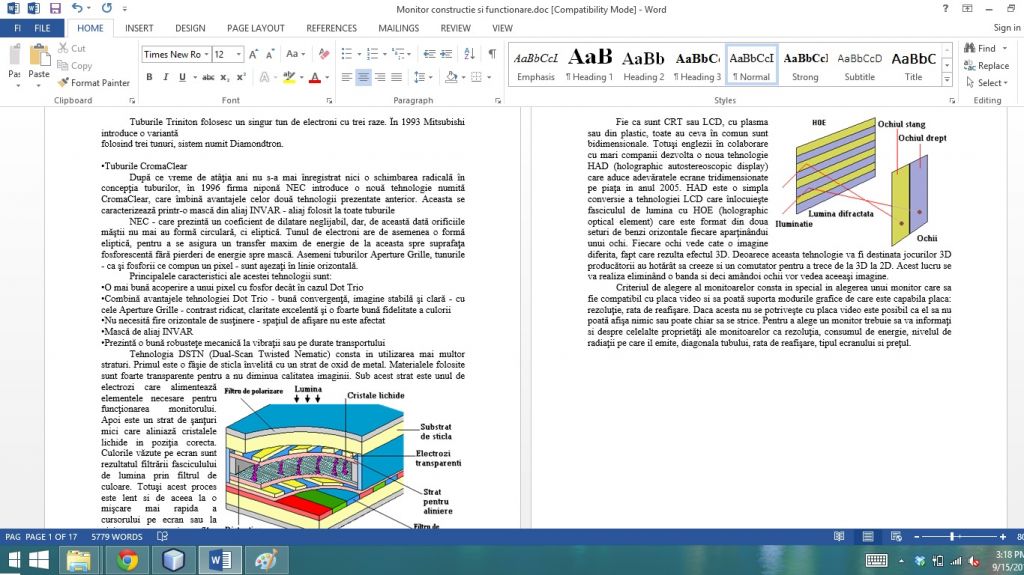Expand the Styles gallery More button
The image size is (1024, 575).
coord(947,78)
